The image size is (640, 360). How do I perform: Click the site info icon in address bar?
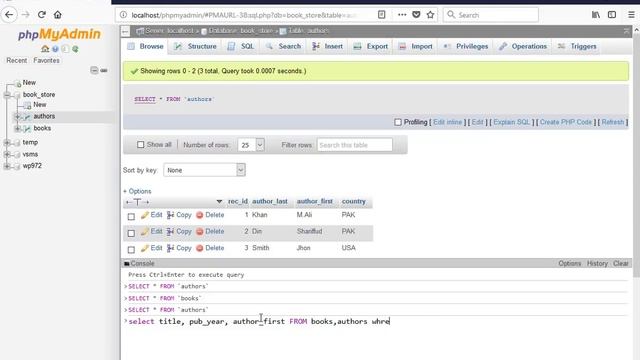[123, 15]
